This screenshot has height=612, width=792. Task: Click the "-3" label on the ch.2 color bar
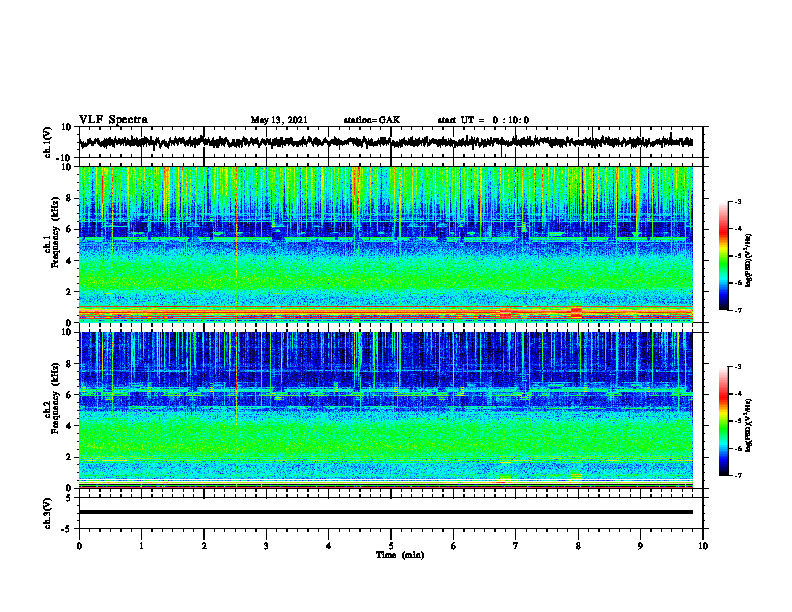[x=737, y=367]
